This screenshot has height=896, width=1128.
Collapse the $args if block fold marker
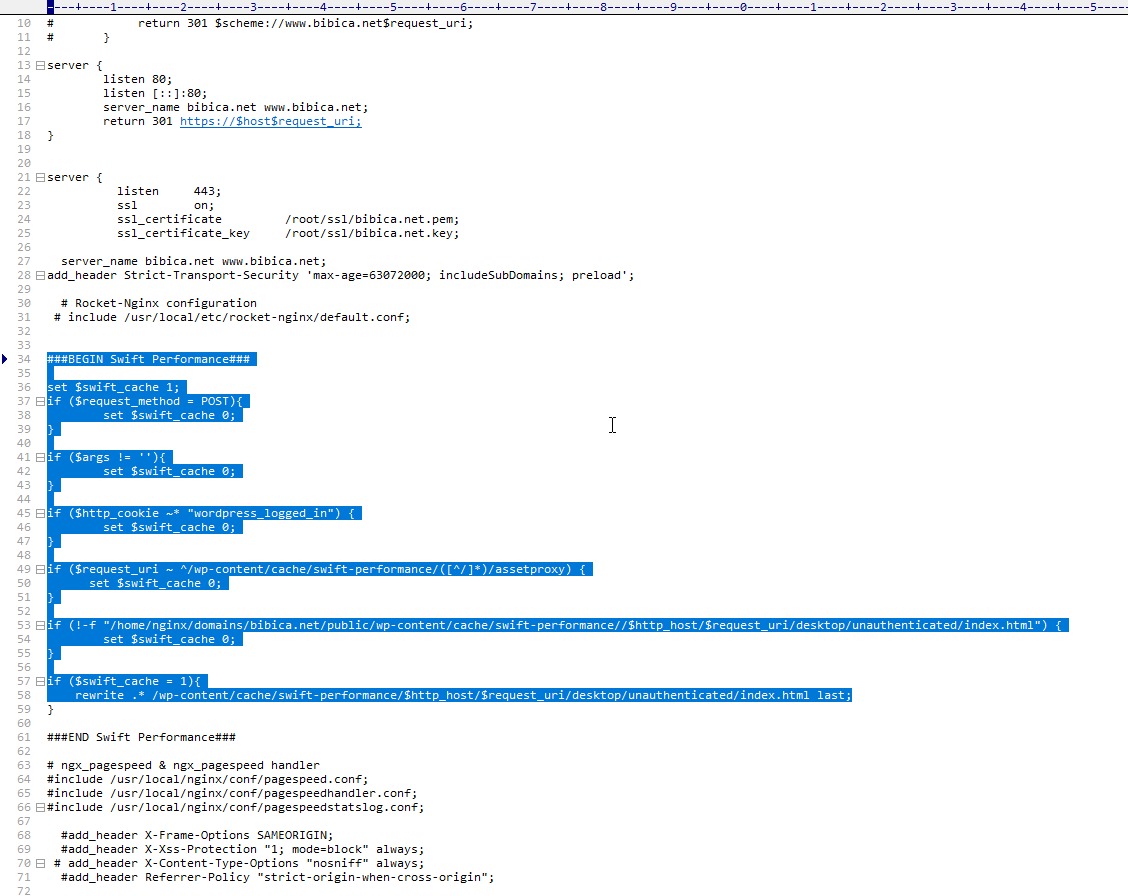(40, 457)
